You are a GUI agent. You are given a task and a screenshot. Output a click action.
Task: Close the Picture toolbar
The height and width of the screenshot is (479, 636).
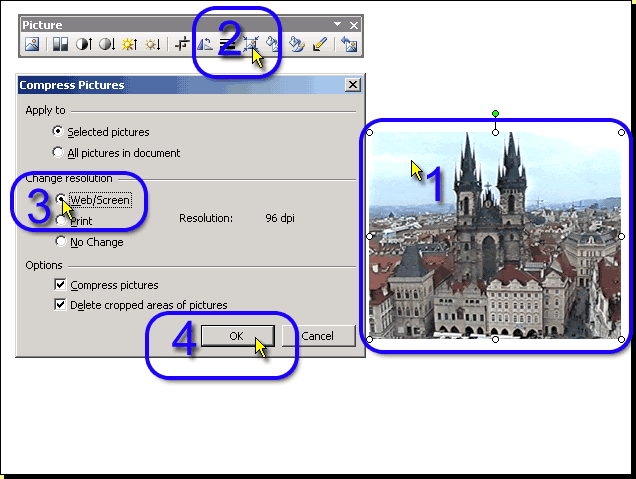pyautogui.click(x=354, y=25)
